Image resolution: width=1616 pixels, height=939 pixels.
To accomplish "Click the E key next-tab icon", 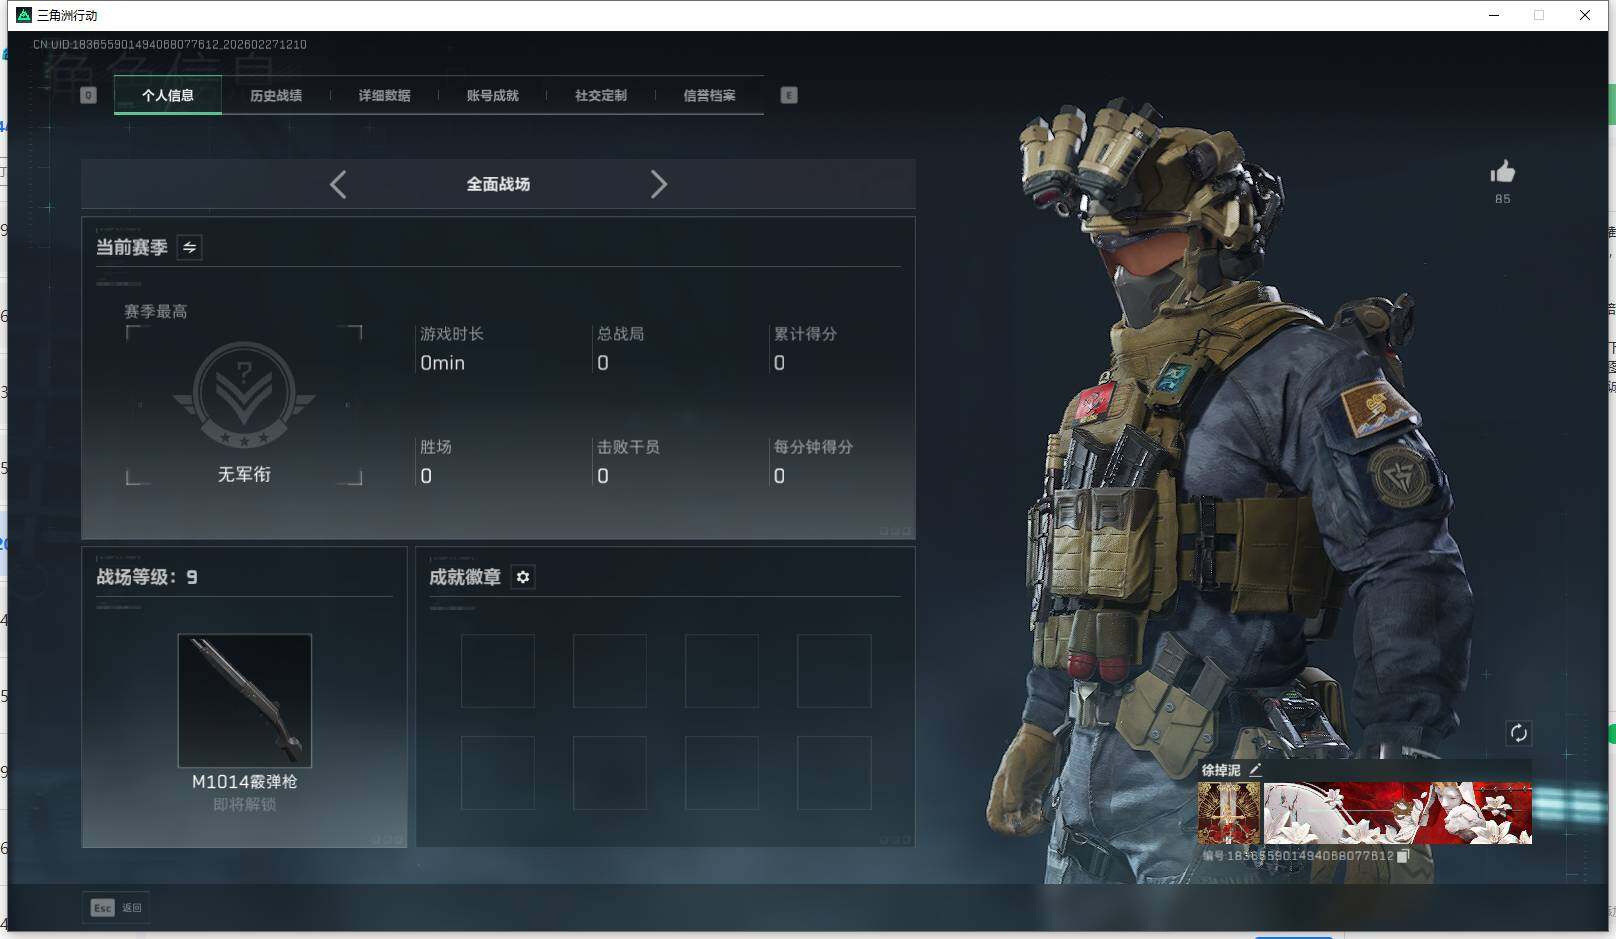I will click(x=789, y=95).
